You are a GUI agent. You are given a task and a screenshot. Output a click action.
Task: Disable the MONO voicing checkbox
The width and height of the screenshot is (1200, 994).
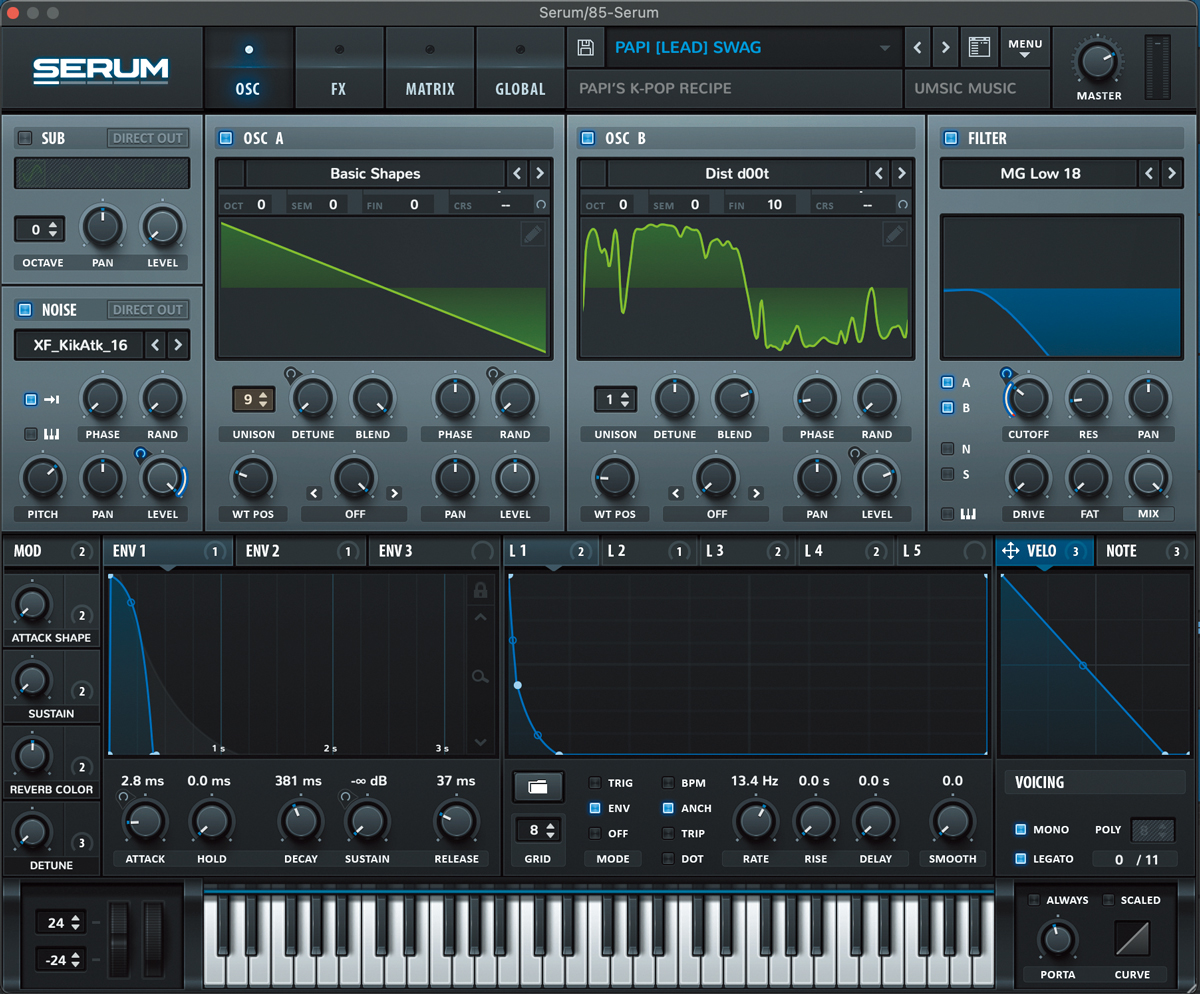click(x=1021, y=829)
